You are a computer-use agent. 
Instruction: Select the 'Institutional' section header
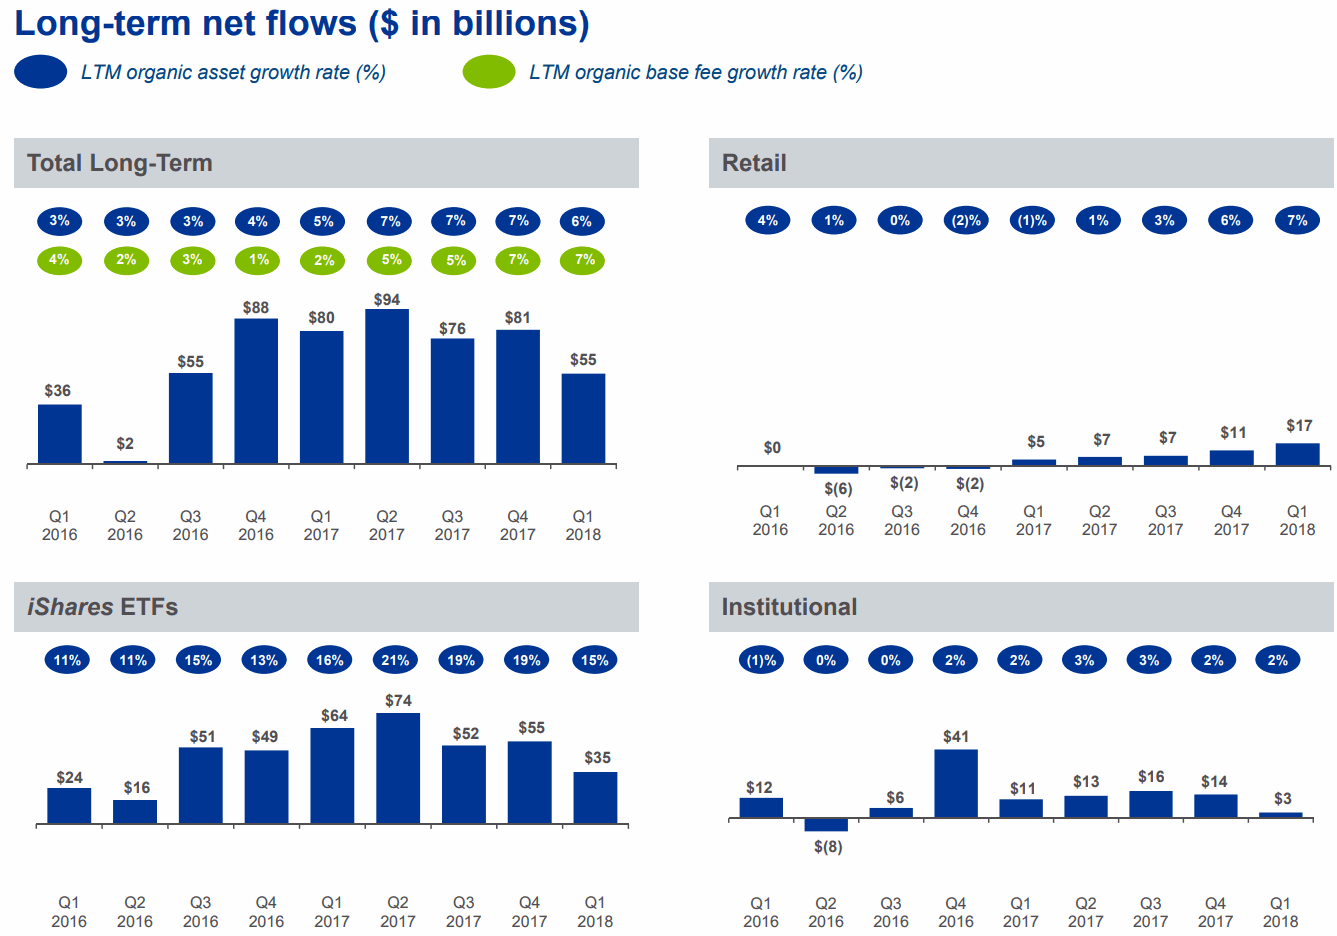1021,607
